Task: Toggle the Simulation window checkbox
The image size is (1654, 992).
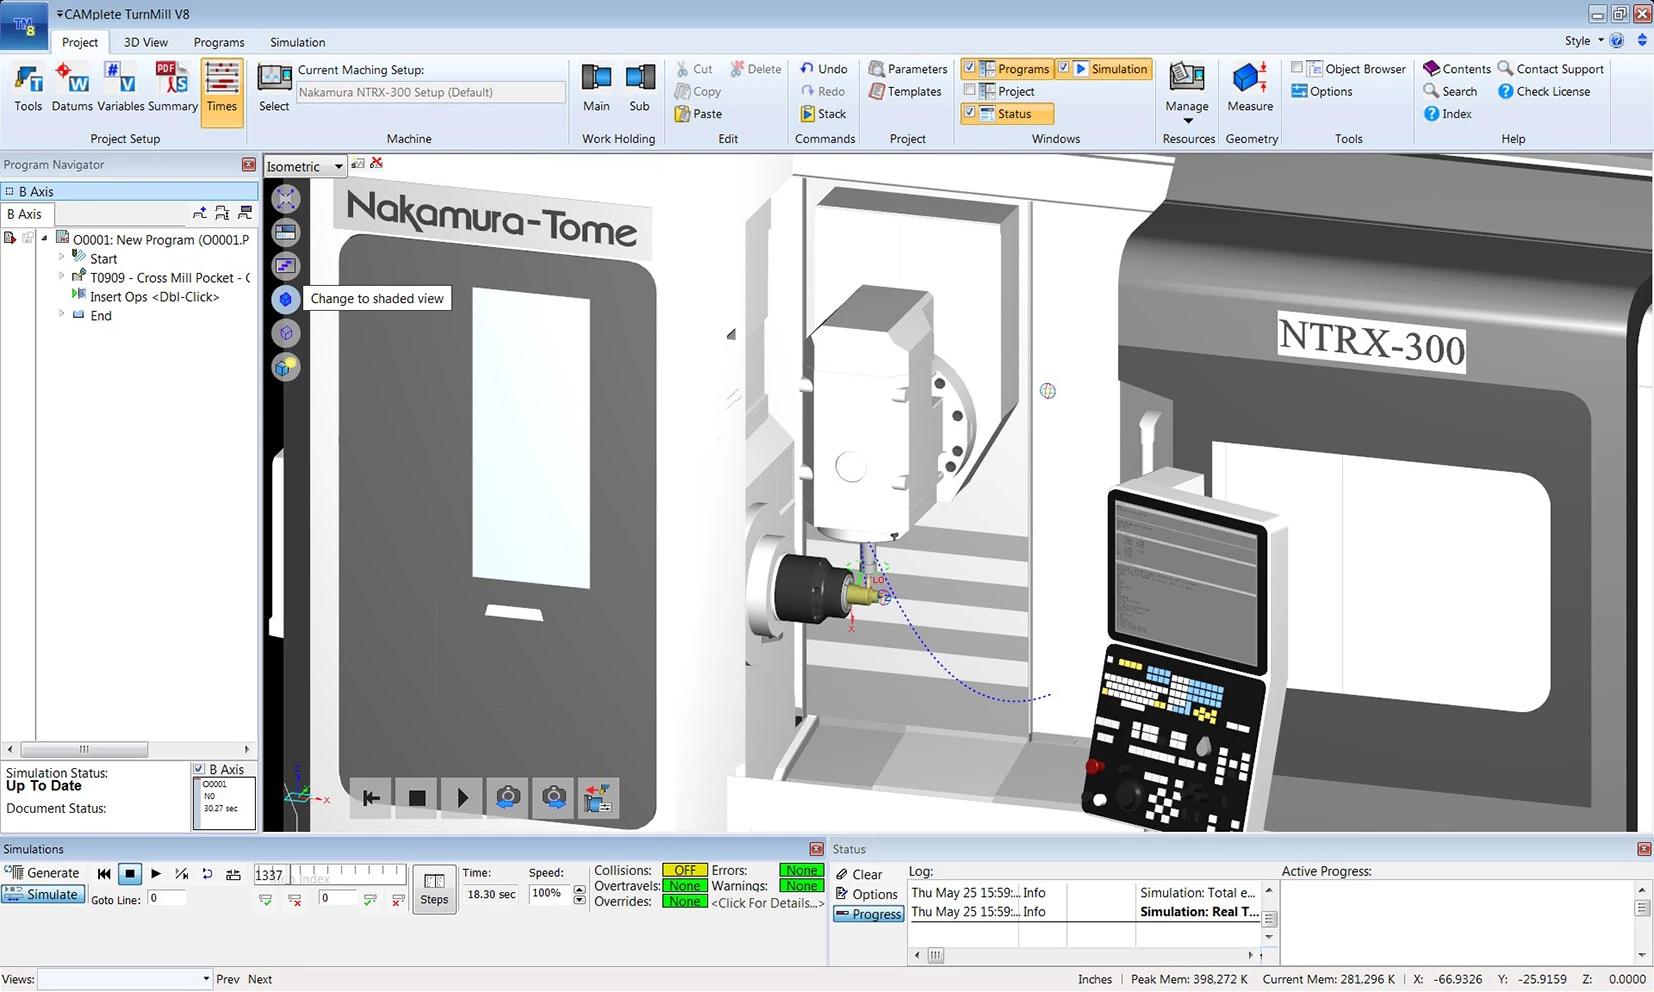Action: coord(1064,69)
